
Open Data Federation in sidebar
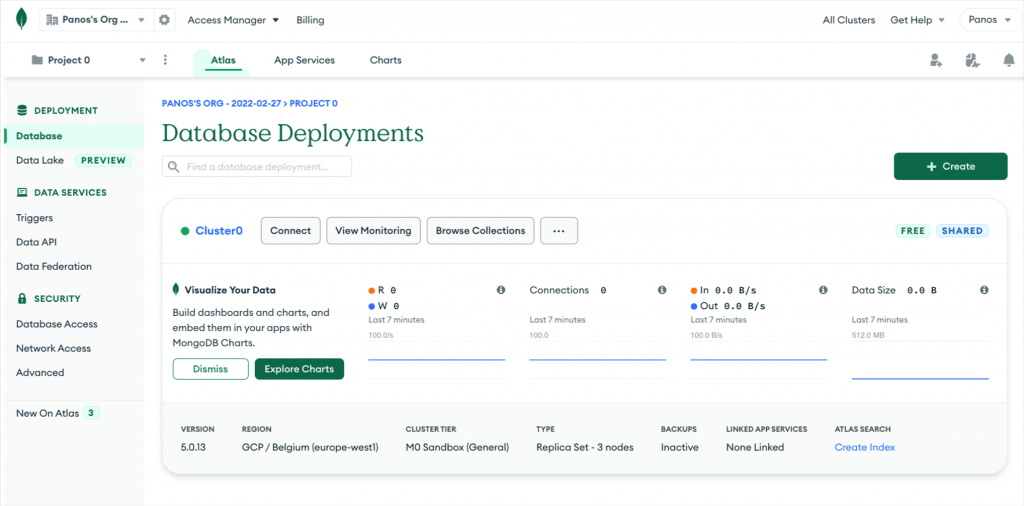pyautogui.click(x=54, y=266)
